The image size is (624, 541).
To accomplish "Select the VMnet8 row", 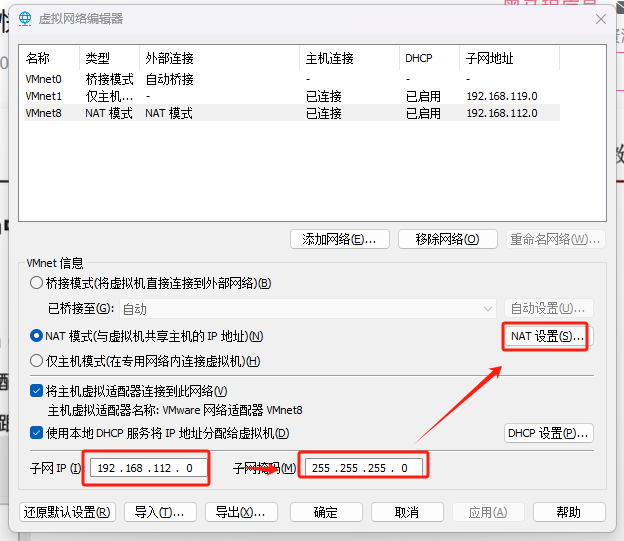I will (292, 113).
